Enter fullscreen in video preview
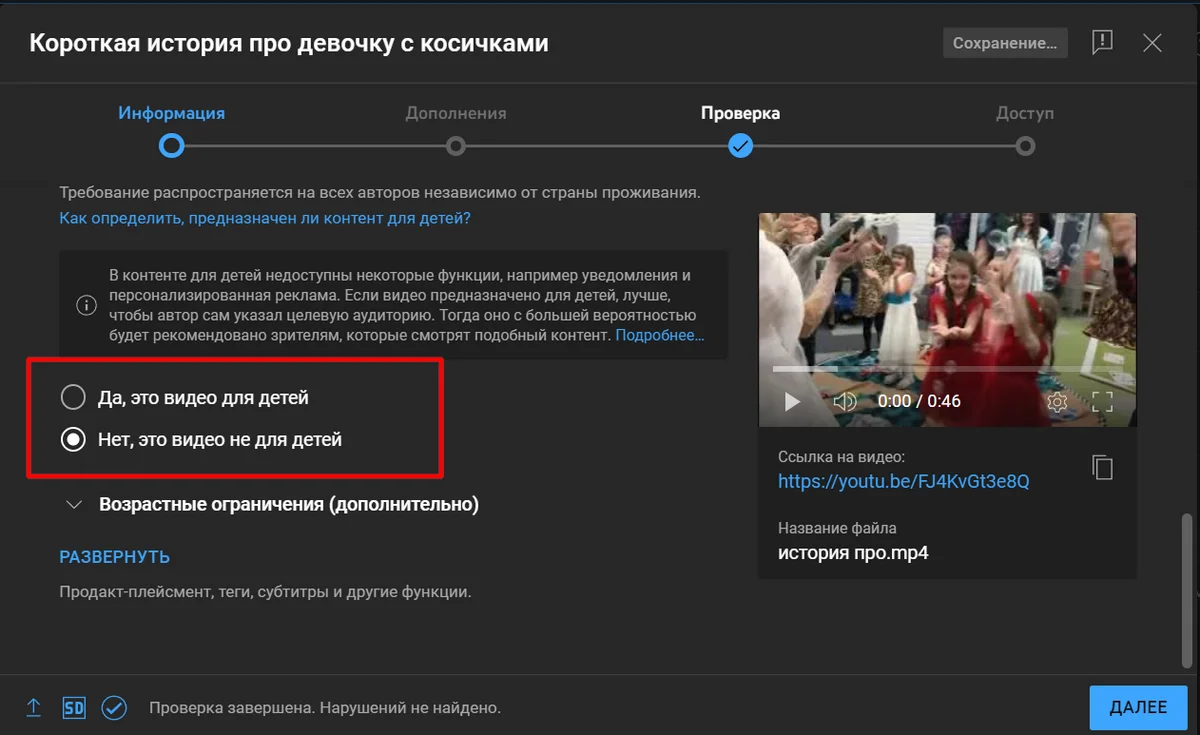This screenshot has height=735, width=1200. pyautogui.click(x=1102, y=402)
